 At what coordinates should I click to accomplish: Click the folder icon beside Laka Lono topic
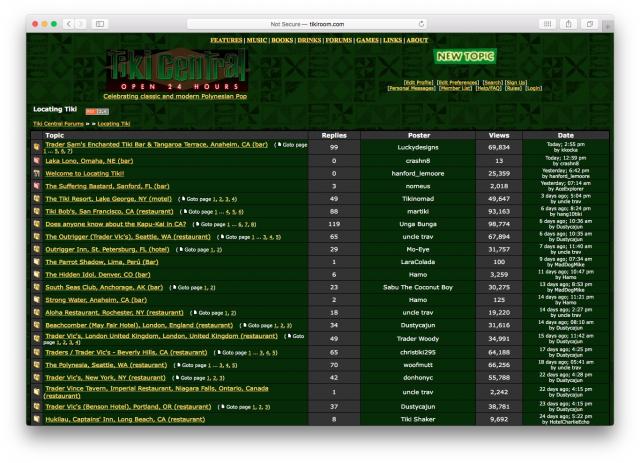point(36,160)
